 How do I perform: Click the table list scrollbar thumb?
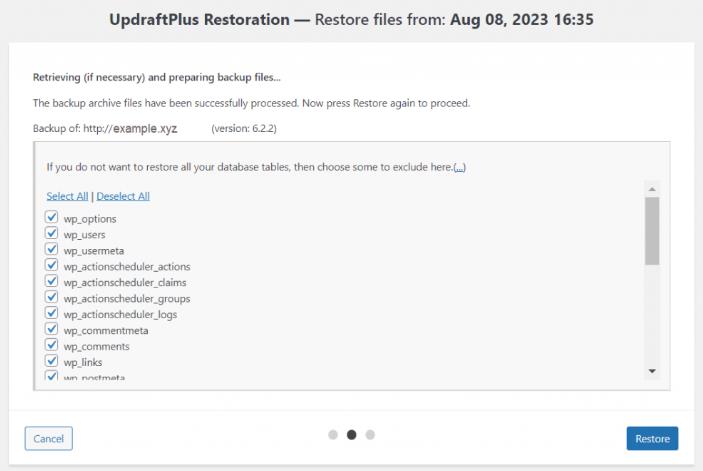point(652,230)
